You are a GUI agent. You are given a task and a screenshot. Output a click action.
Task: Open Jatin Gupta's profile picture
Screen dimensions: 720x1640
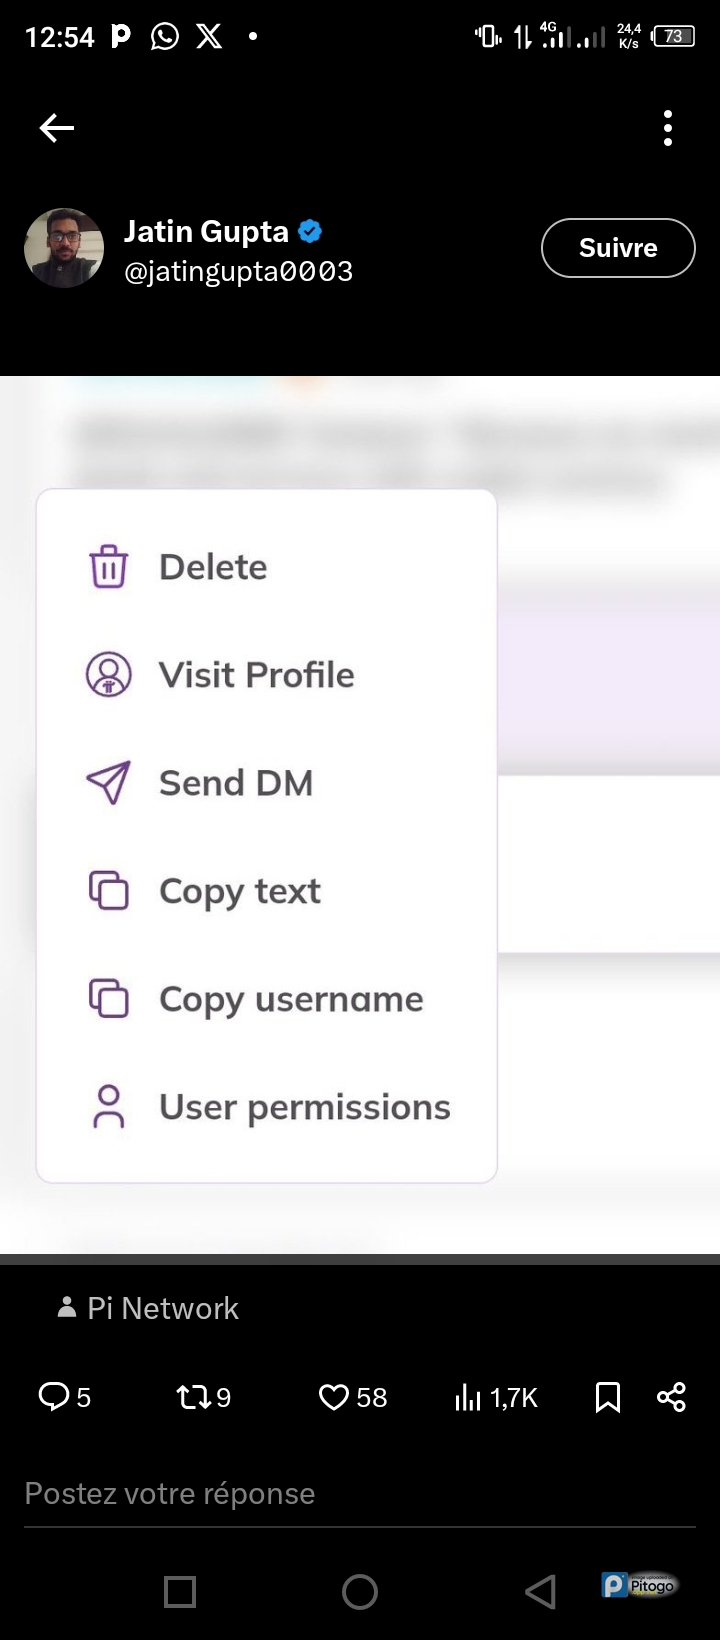pos(64,248)
